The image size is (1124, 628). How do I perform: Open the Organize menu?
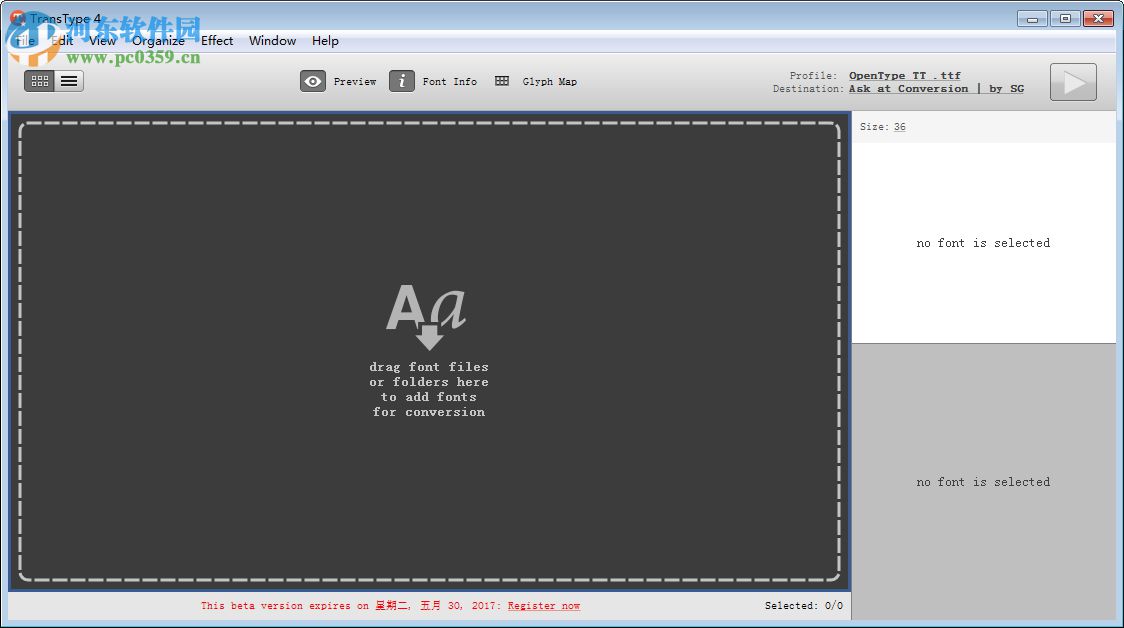[157, 40]
